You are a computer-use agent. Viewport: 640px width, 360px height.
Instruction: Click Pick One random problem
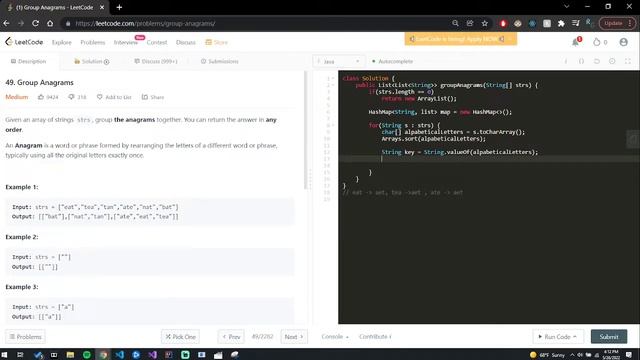coord(180,337)
